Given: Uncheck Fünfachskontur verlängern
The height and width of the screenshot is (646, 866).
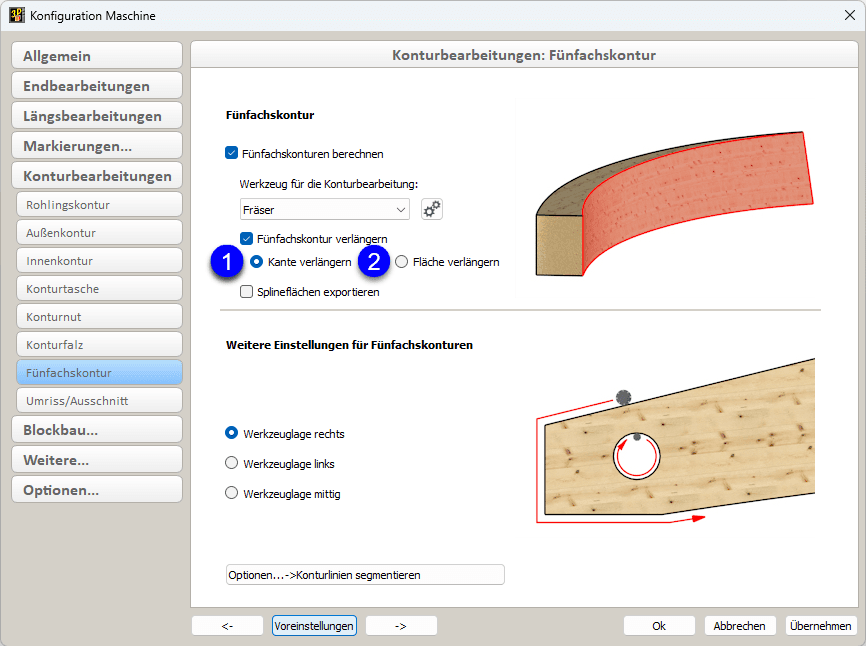Looking at the screenshot, I should tap(245, 239).
